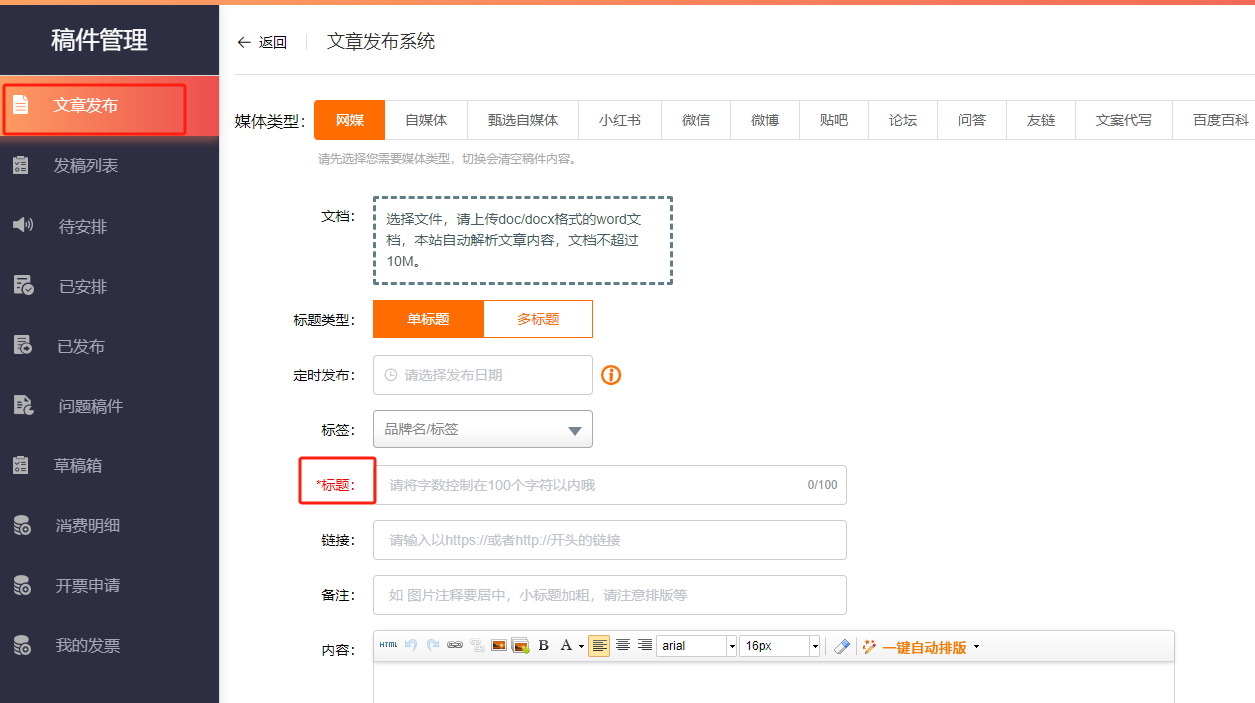Focus the 链接 URL input field

(x=610, y=540)
